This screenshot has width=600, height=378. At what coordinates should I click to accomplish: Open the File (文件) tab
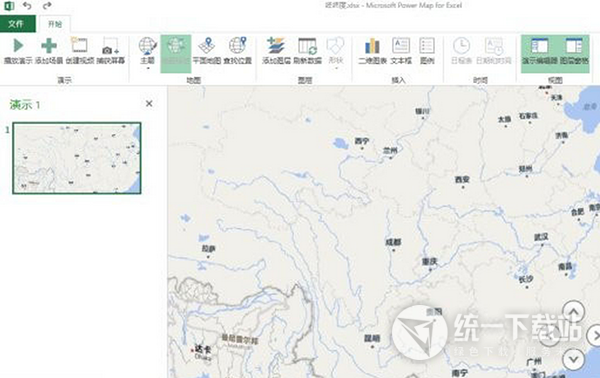pyautogui.click(x=18, y=24)
